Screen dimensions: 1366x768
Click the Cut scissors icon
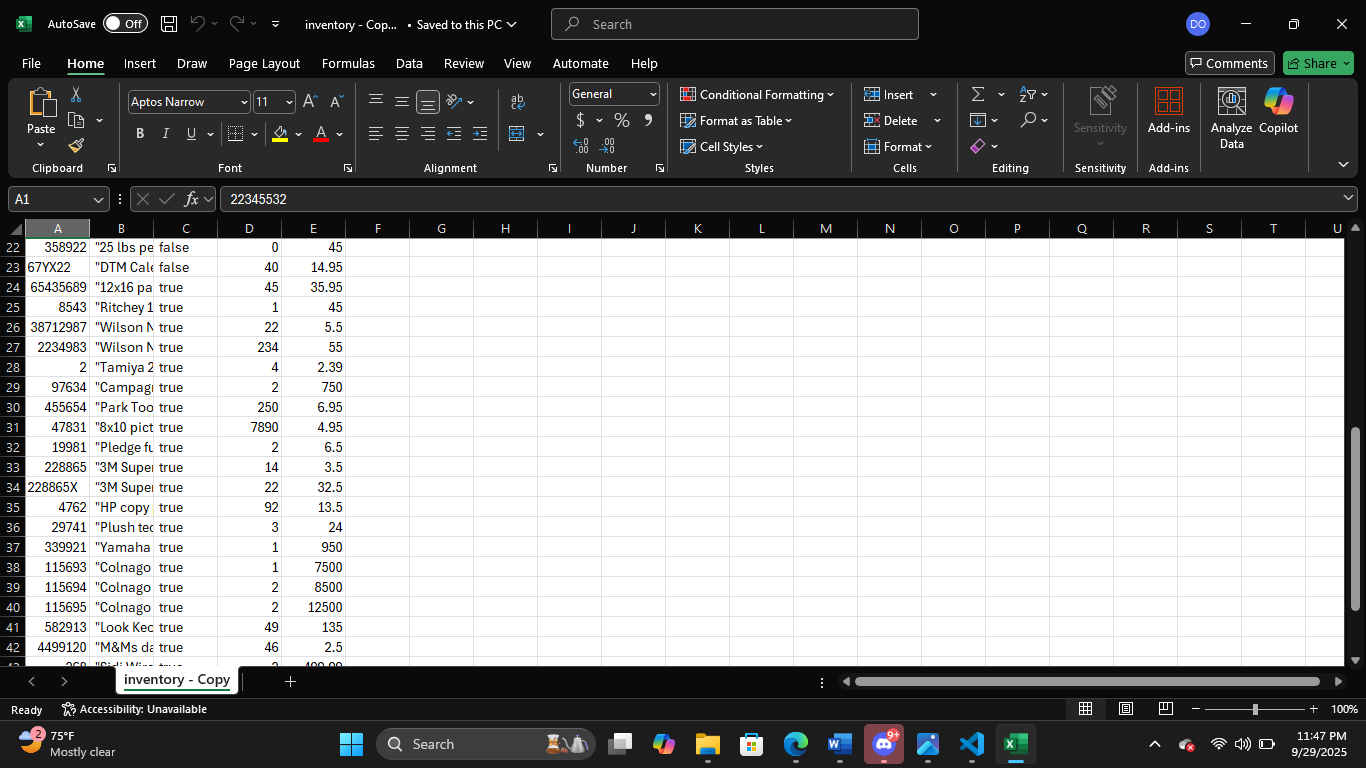[76, 95]
